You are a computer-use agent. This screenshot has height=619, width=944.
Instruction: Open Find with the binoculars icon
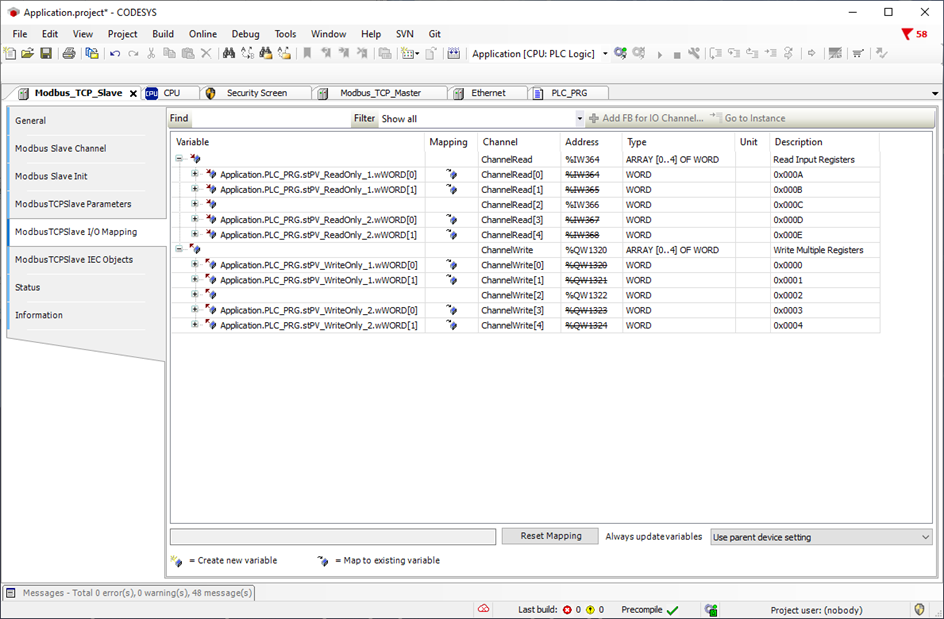coord(229,53)
